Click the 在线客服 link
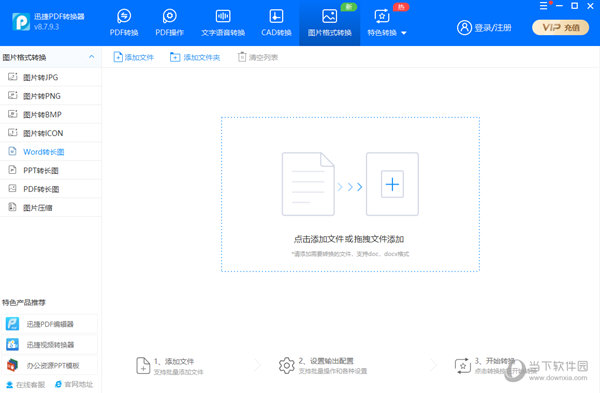This screenshot has width=600, height=393. pyautogui.click(x=26, y=385)
